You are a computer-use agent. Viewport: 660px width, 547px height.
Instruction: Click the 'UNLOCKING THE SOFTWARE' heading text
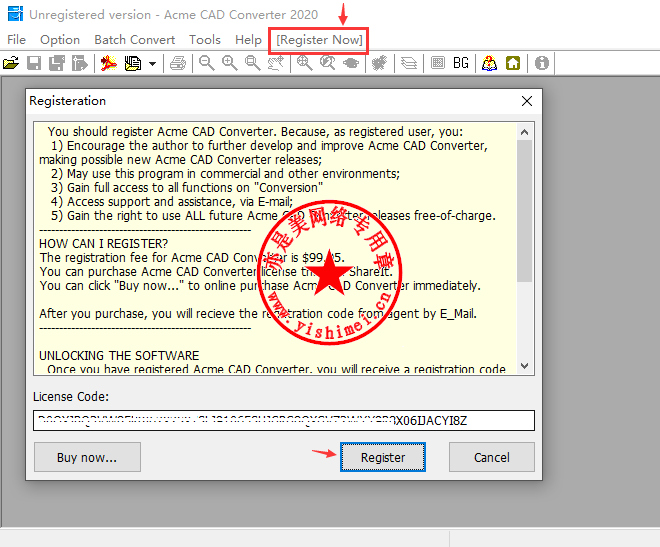click(119, 356)
